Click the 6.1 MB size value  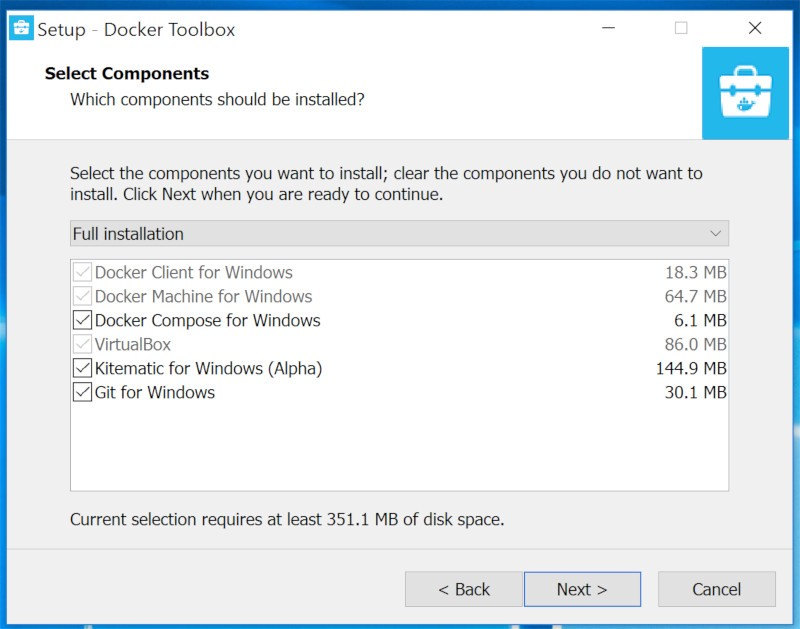[x=700, y=320]
